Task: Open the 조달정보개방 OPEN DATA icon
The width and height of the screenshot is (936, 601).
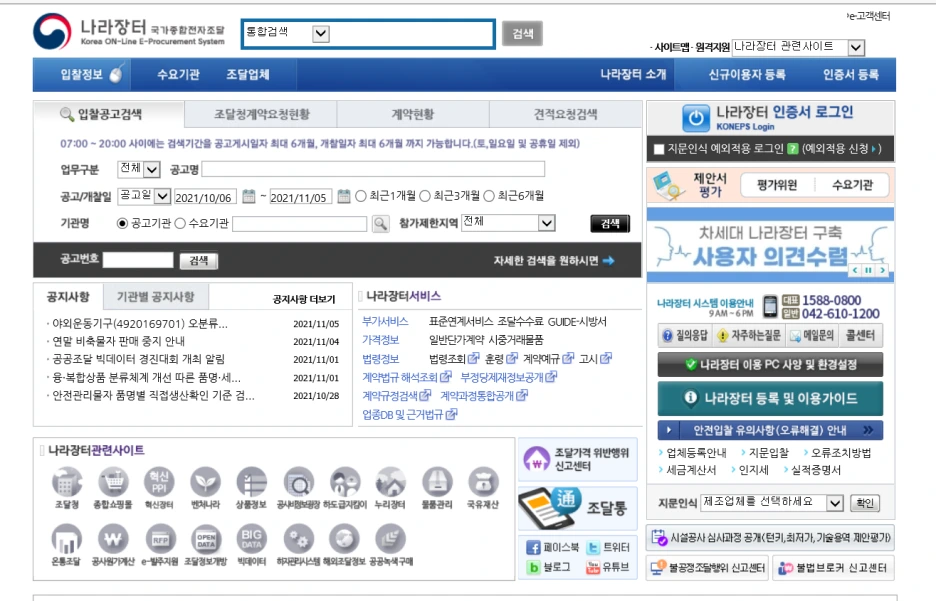Action: tap(206, 539)
